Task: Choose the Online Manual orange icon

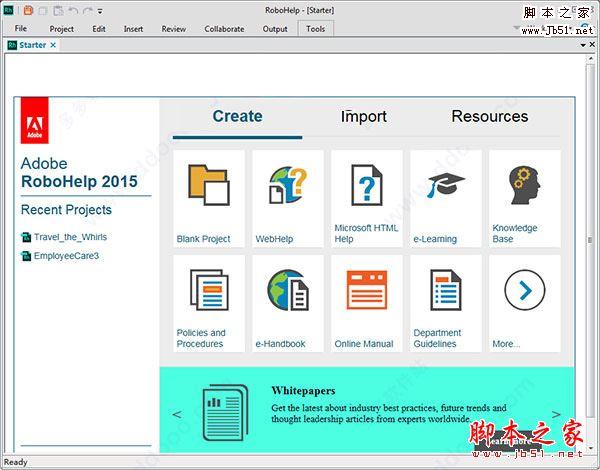Action: point(367,290)
